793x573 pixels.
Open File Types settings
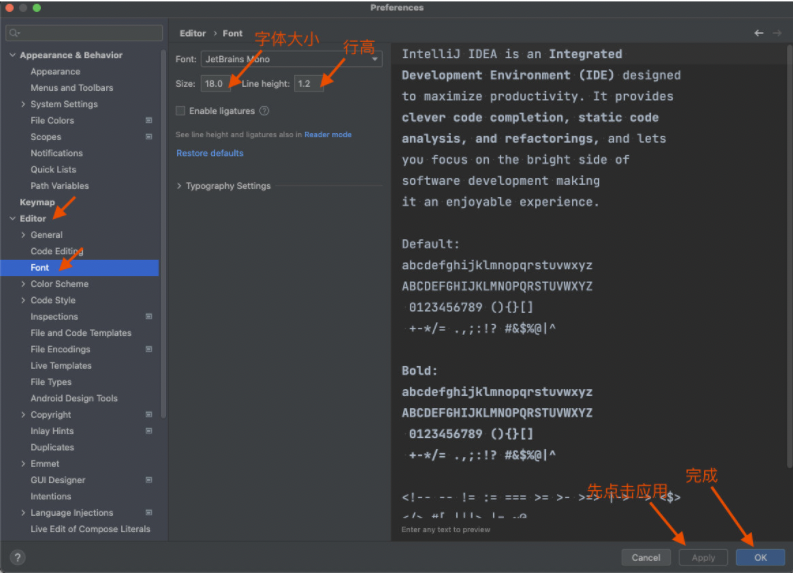pos(51,382)
